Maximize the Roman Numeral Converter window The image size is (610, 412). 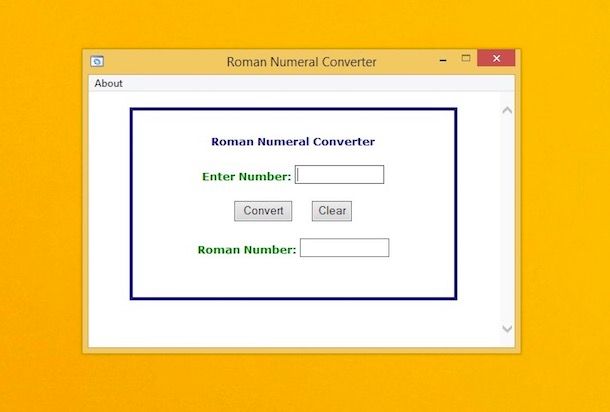466,58
